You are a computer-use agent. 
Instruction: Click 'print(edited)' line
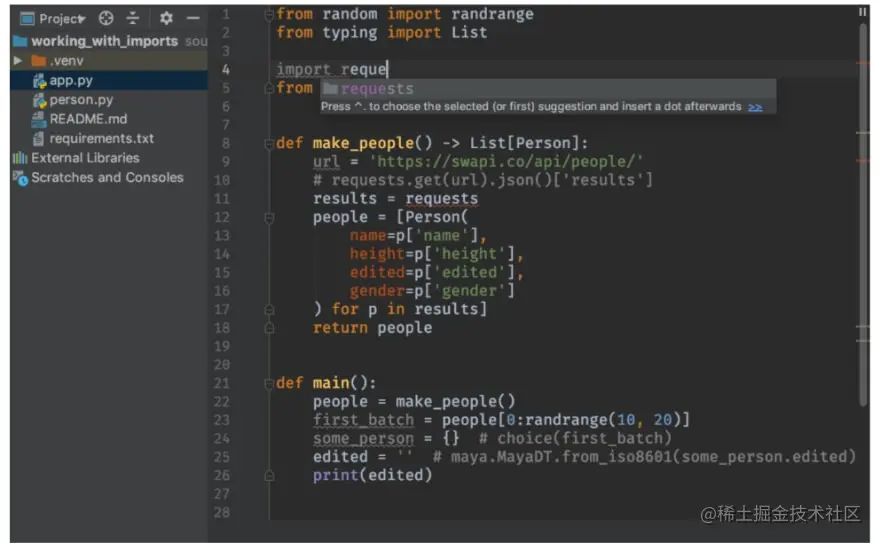point(373,475)
